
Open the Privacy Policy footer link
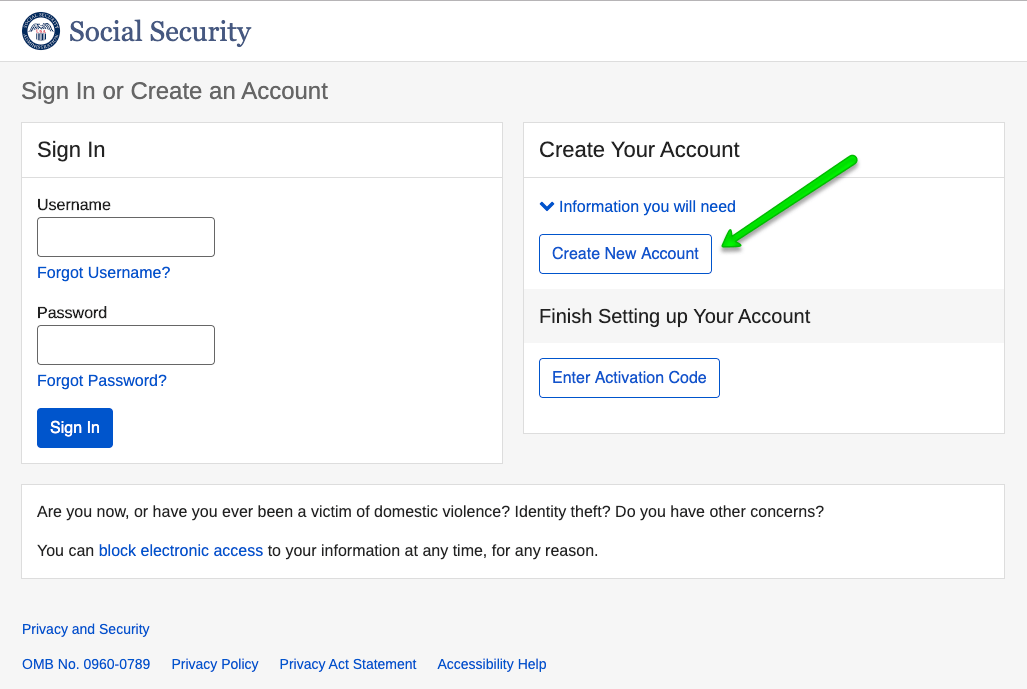(x=215, y=665)
